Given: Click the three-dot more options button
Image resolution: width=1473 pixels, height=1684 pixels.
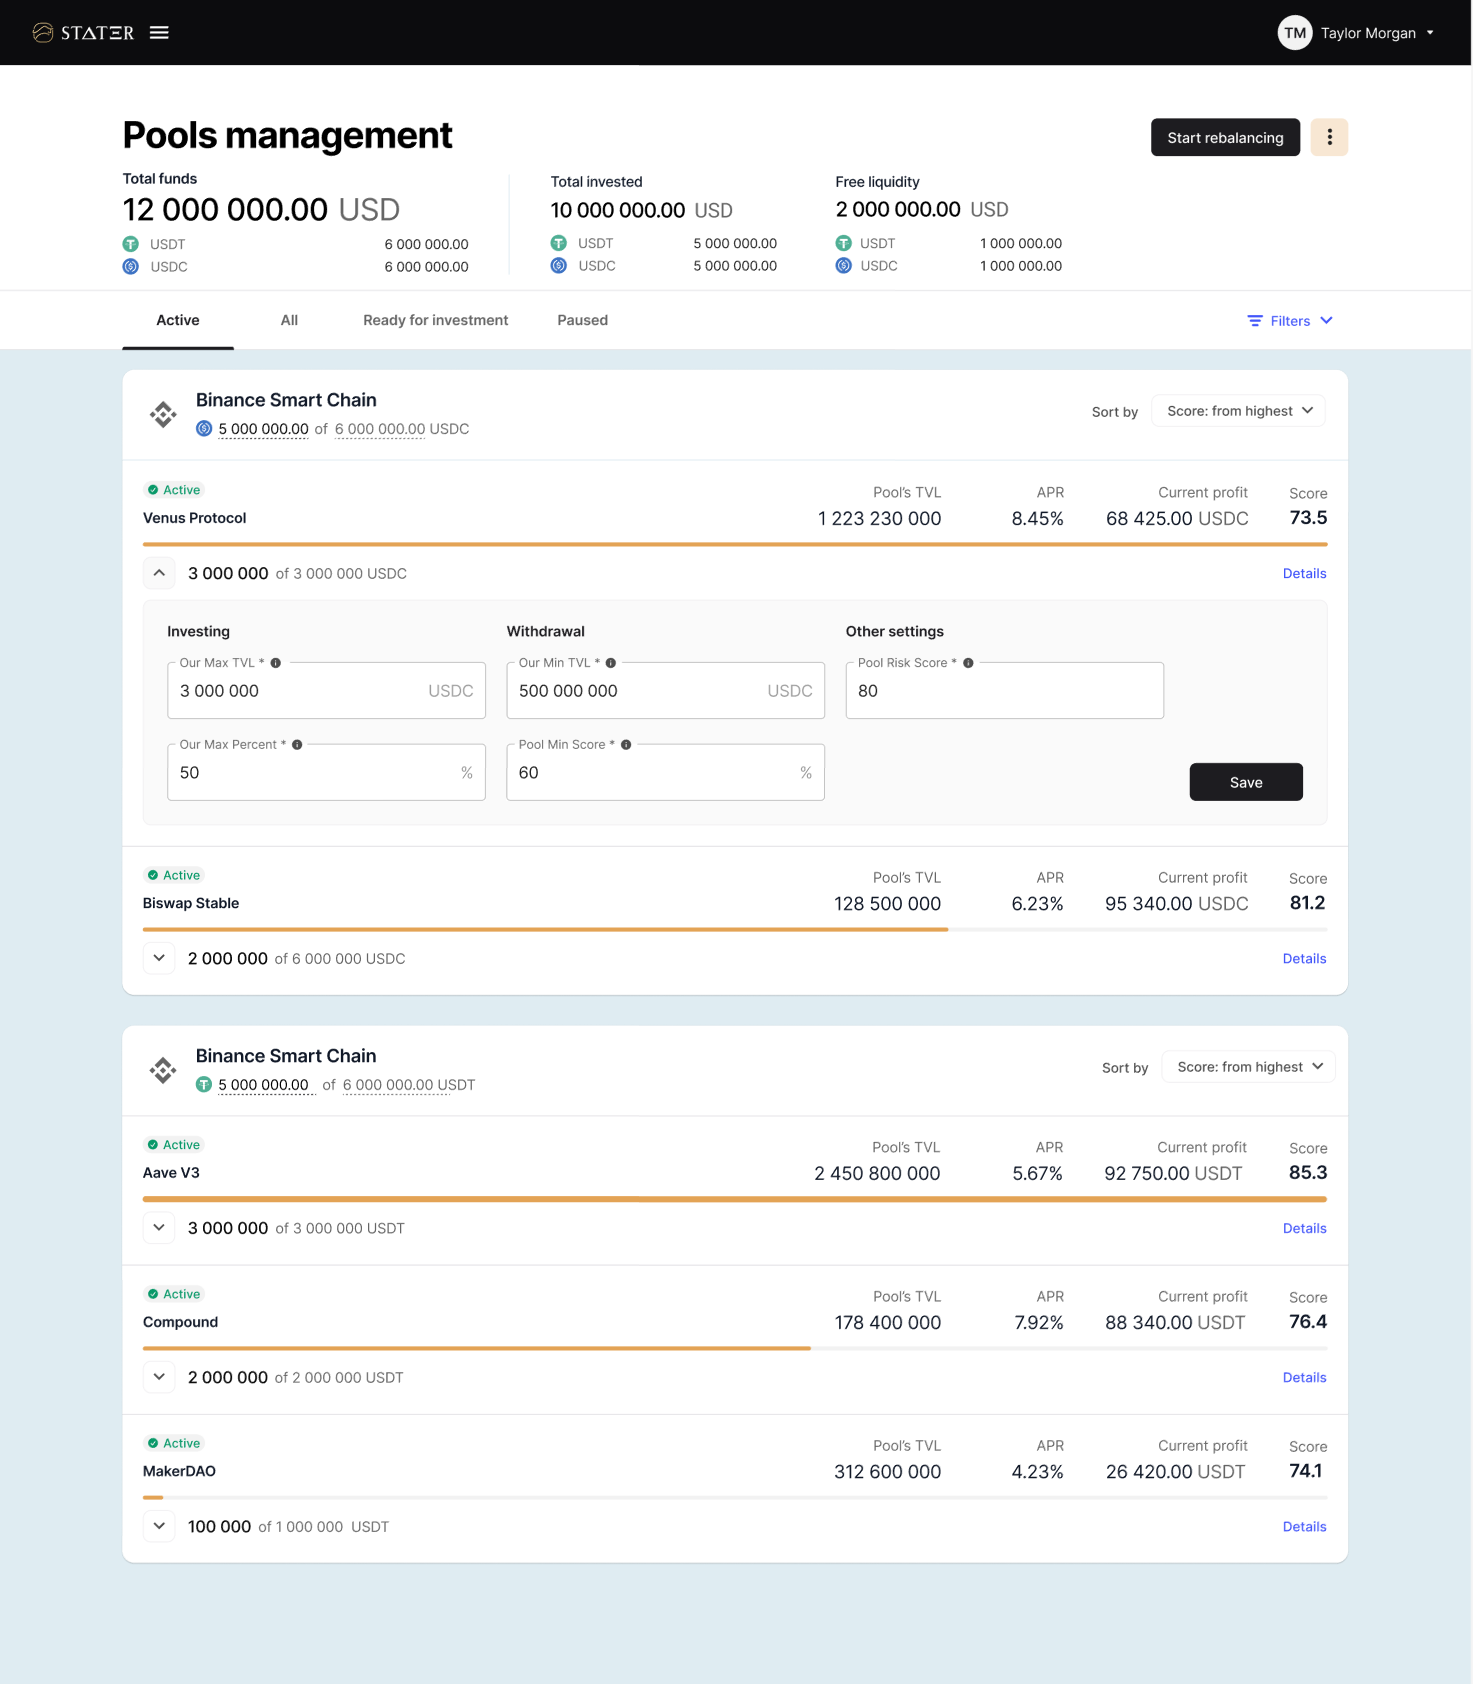Looking at the screenshot, I should pyautogui.click(x=1329, y=137).
